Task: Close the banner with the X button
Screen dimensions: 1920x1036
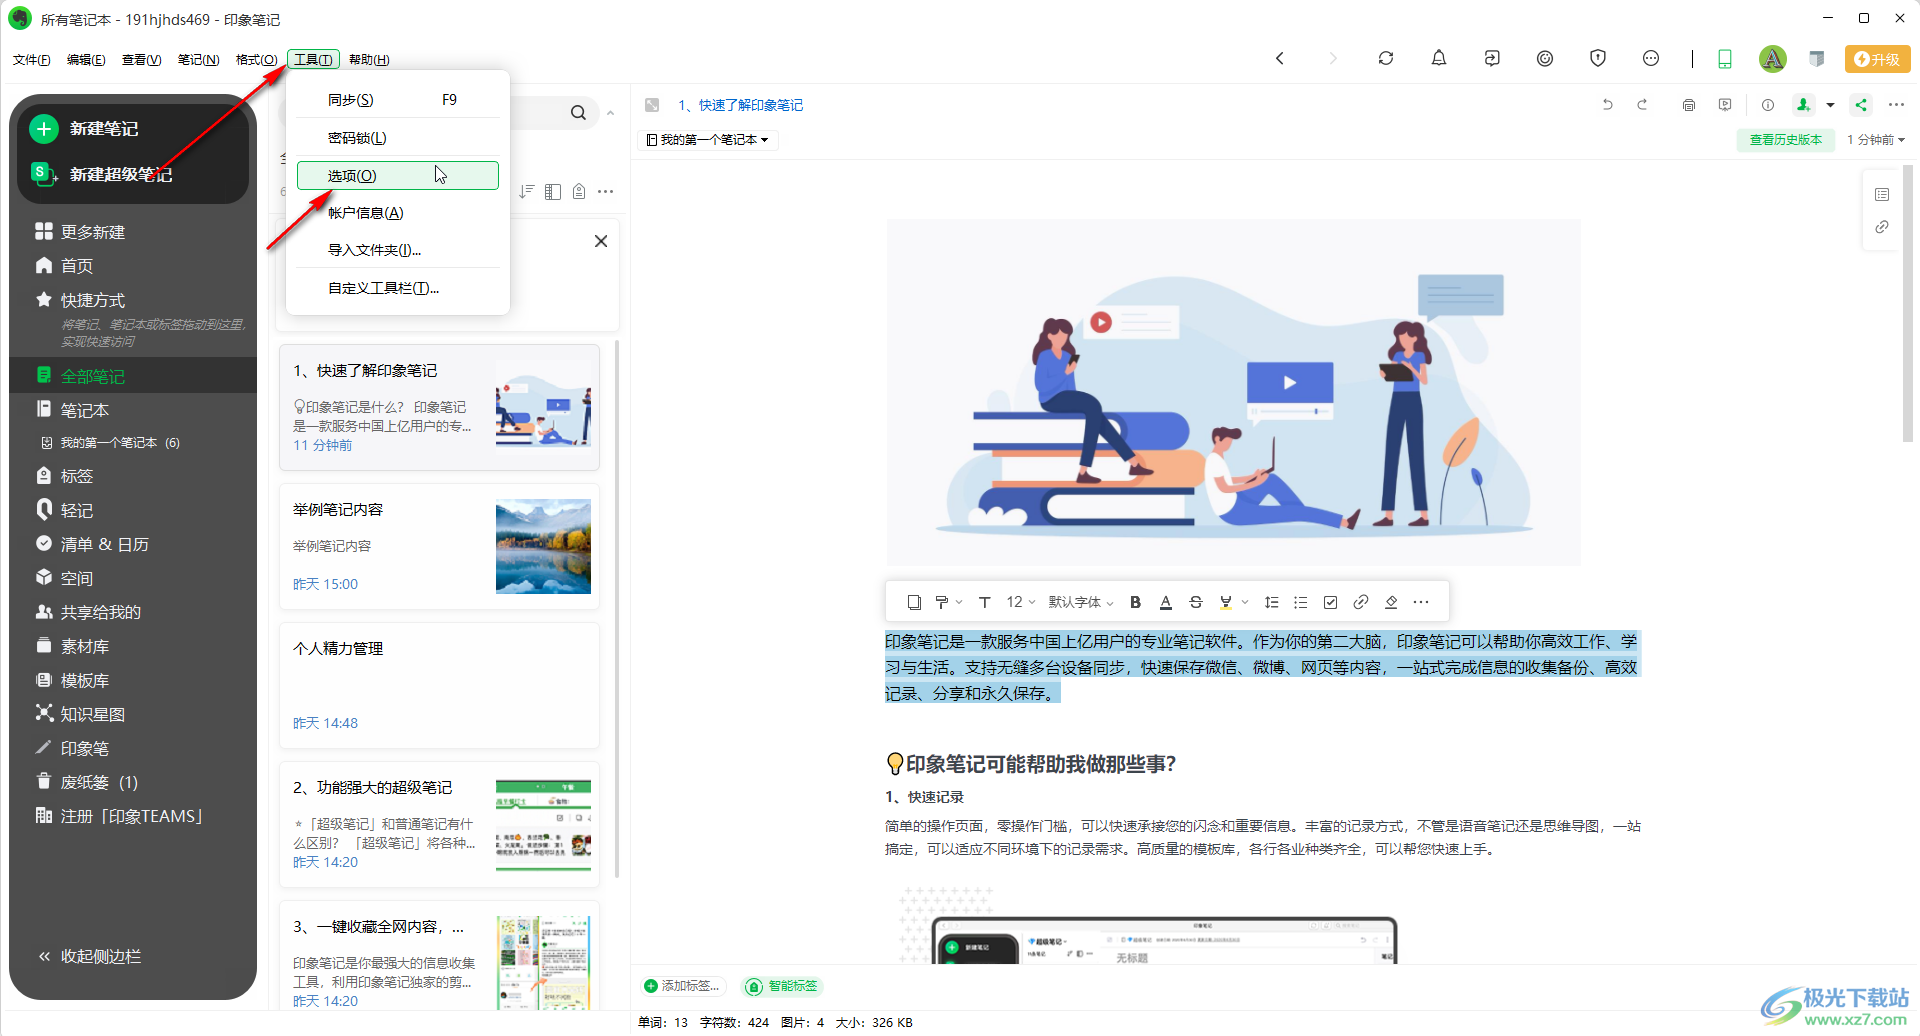Action: pos(601,241)
